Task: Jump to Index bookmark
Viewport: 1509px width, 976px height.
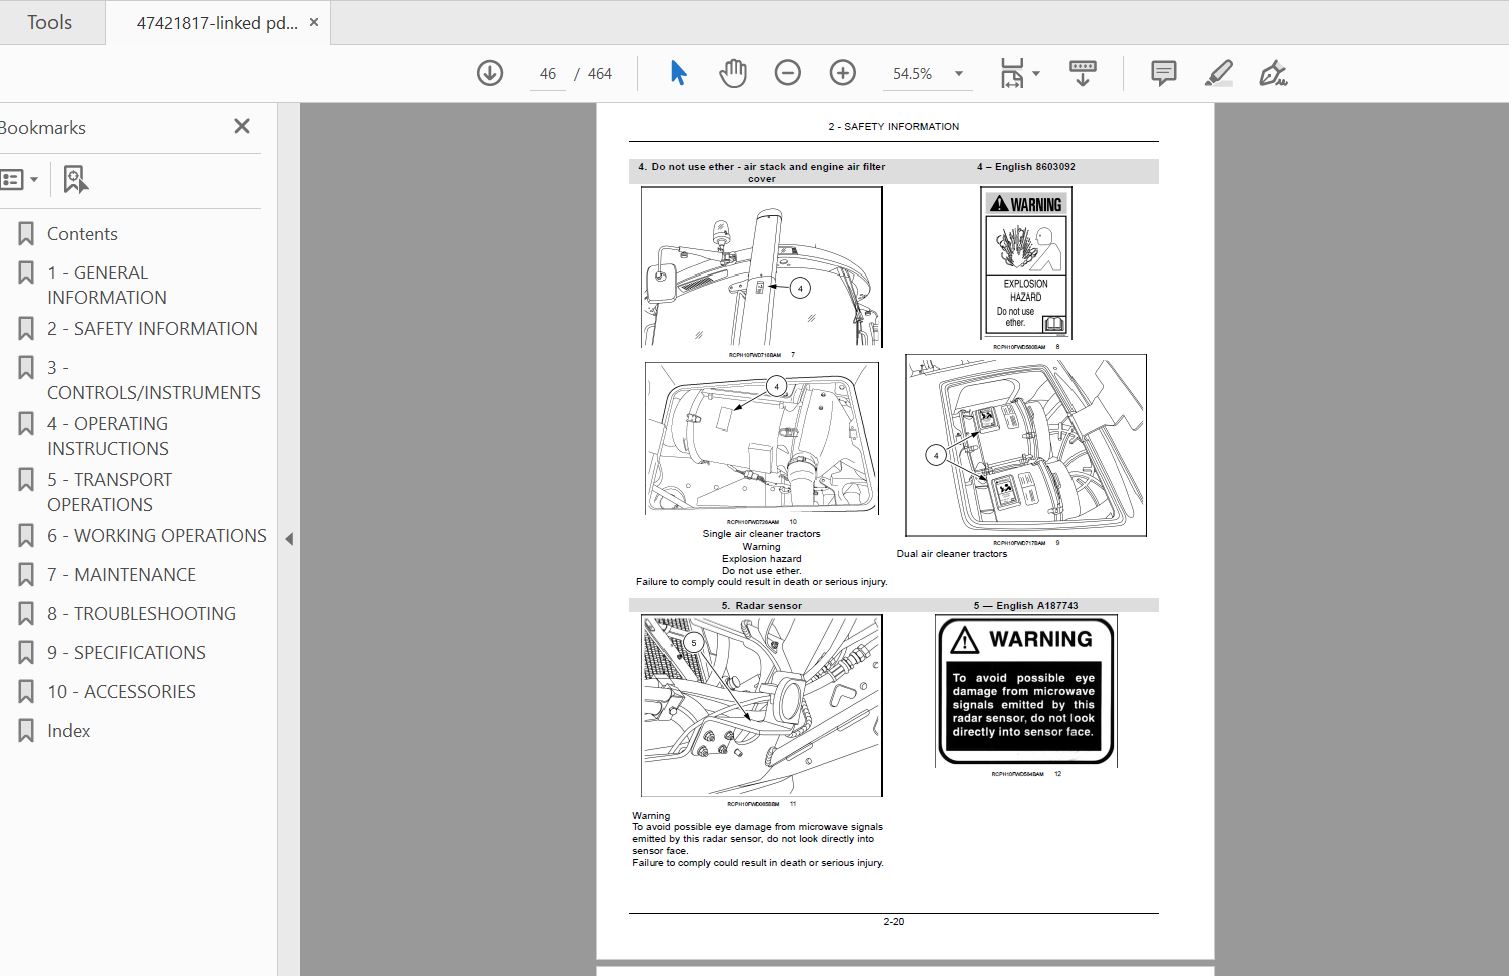Action: point(68,731)
